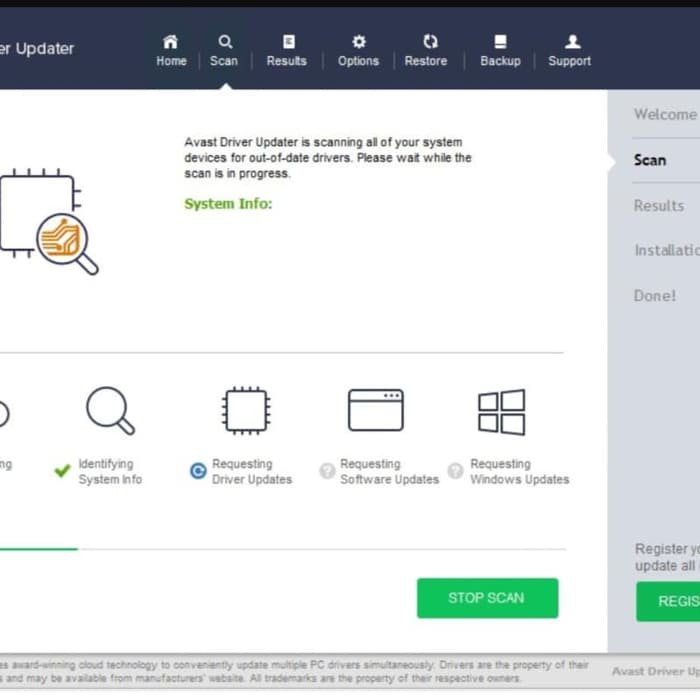Screen dimensions: 700x700
Task: Click the green scan progress bar
Action: (x=39, y=549)
